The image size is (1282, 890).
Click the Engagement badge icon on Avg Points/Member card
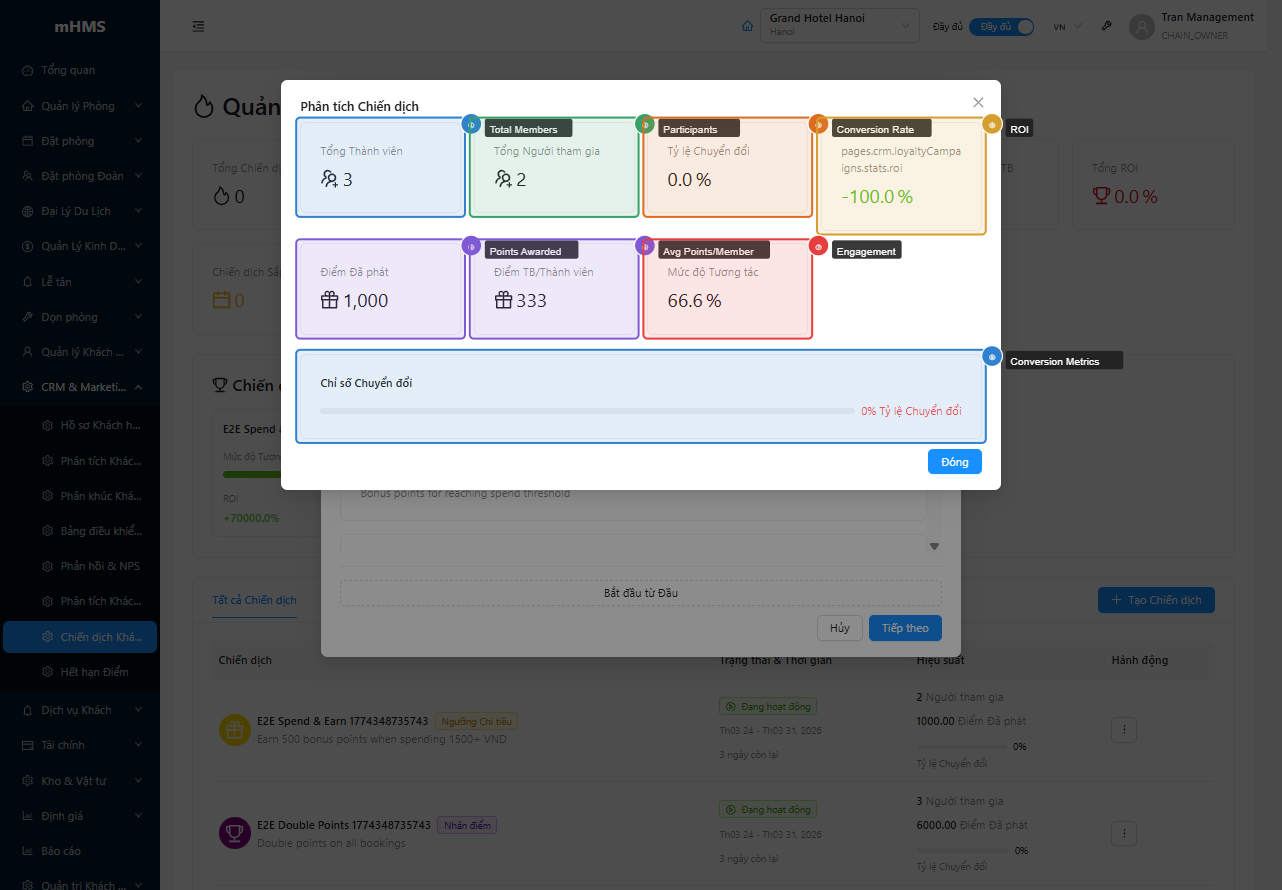(818, 245)
